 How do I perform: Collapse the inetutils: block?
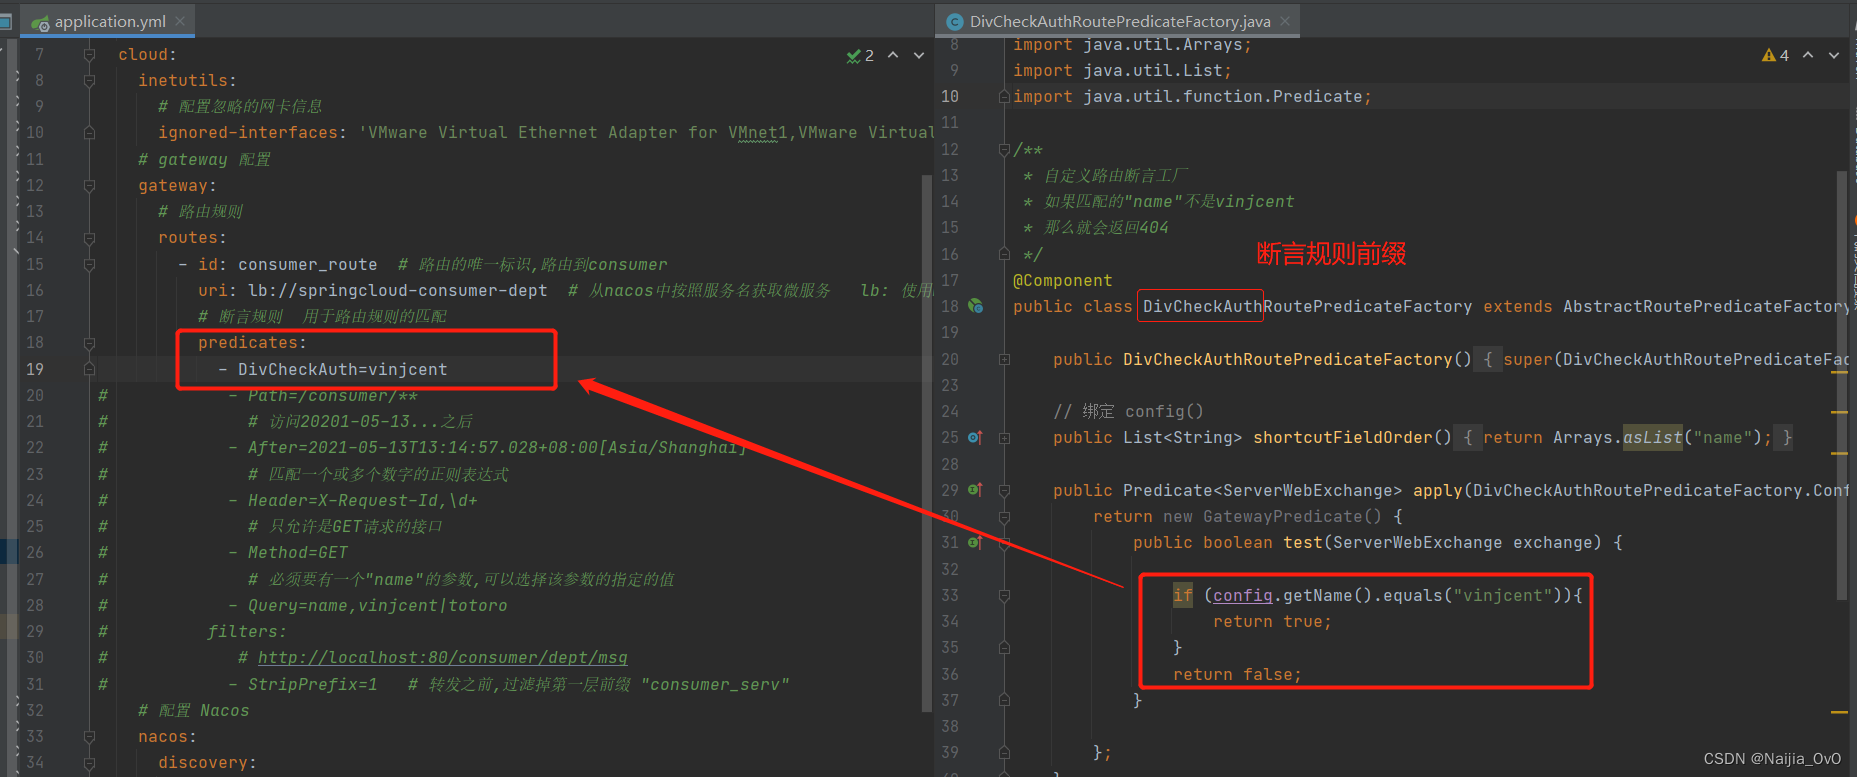[x=89, y=80]
